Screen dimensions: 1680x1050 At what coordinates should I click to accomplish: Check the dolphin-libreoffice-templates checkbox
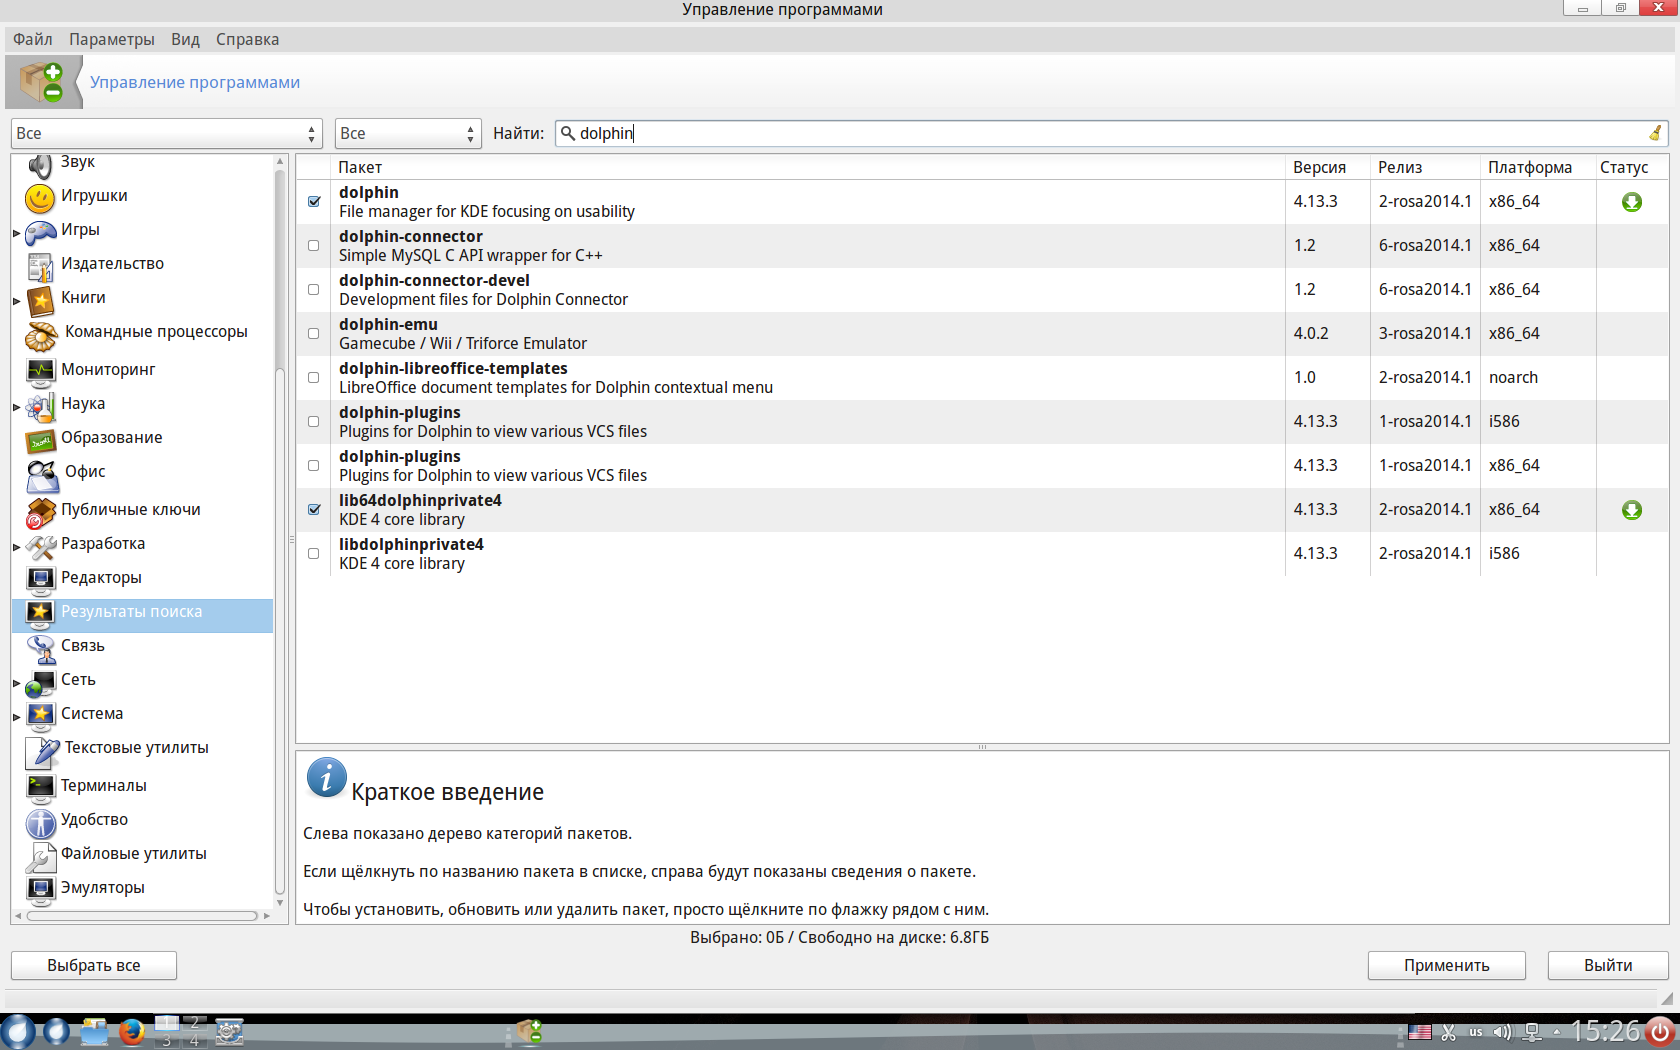coord(314,378)
